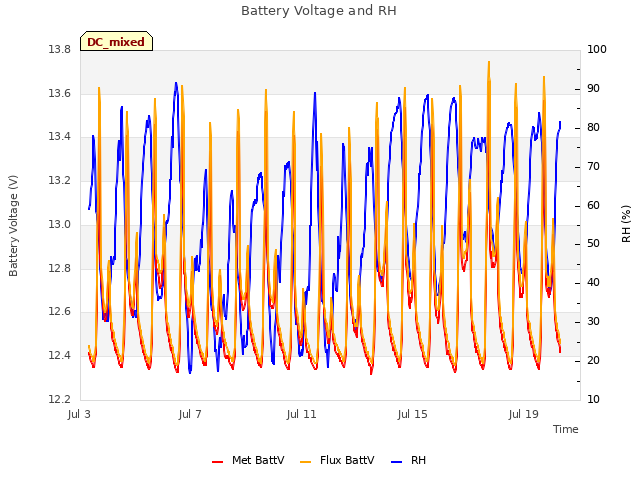This screenshot has width=640, height=480.
Task: Click the 12.2 voltage tick label
Action: [60, 399]
